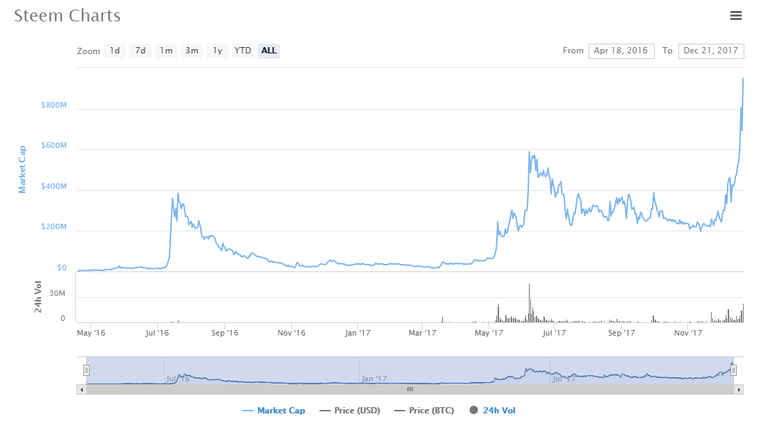This screenshot has width=768, height=423.
Task: Click the navigator right range handle
Action: pyautogui.click(x=733, y=370)
